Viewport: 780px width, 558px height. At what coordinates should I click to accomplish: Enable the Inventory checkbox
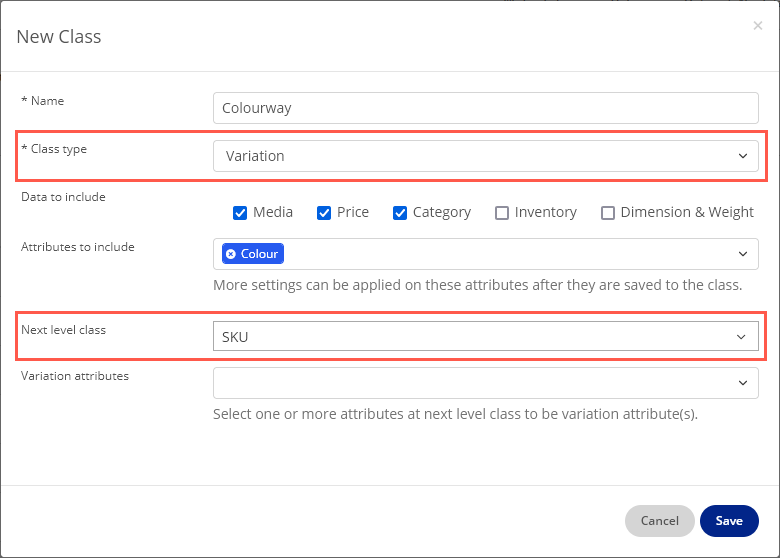[502, 212]
